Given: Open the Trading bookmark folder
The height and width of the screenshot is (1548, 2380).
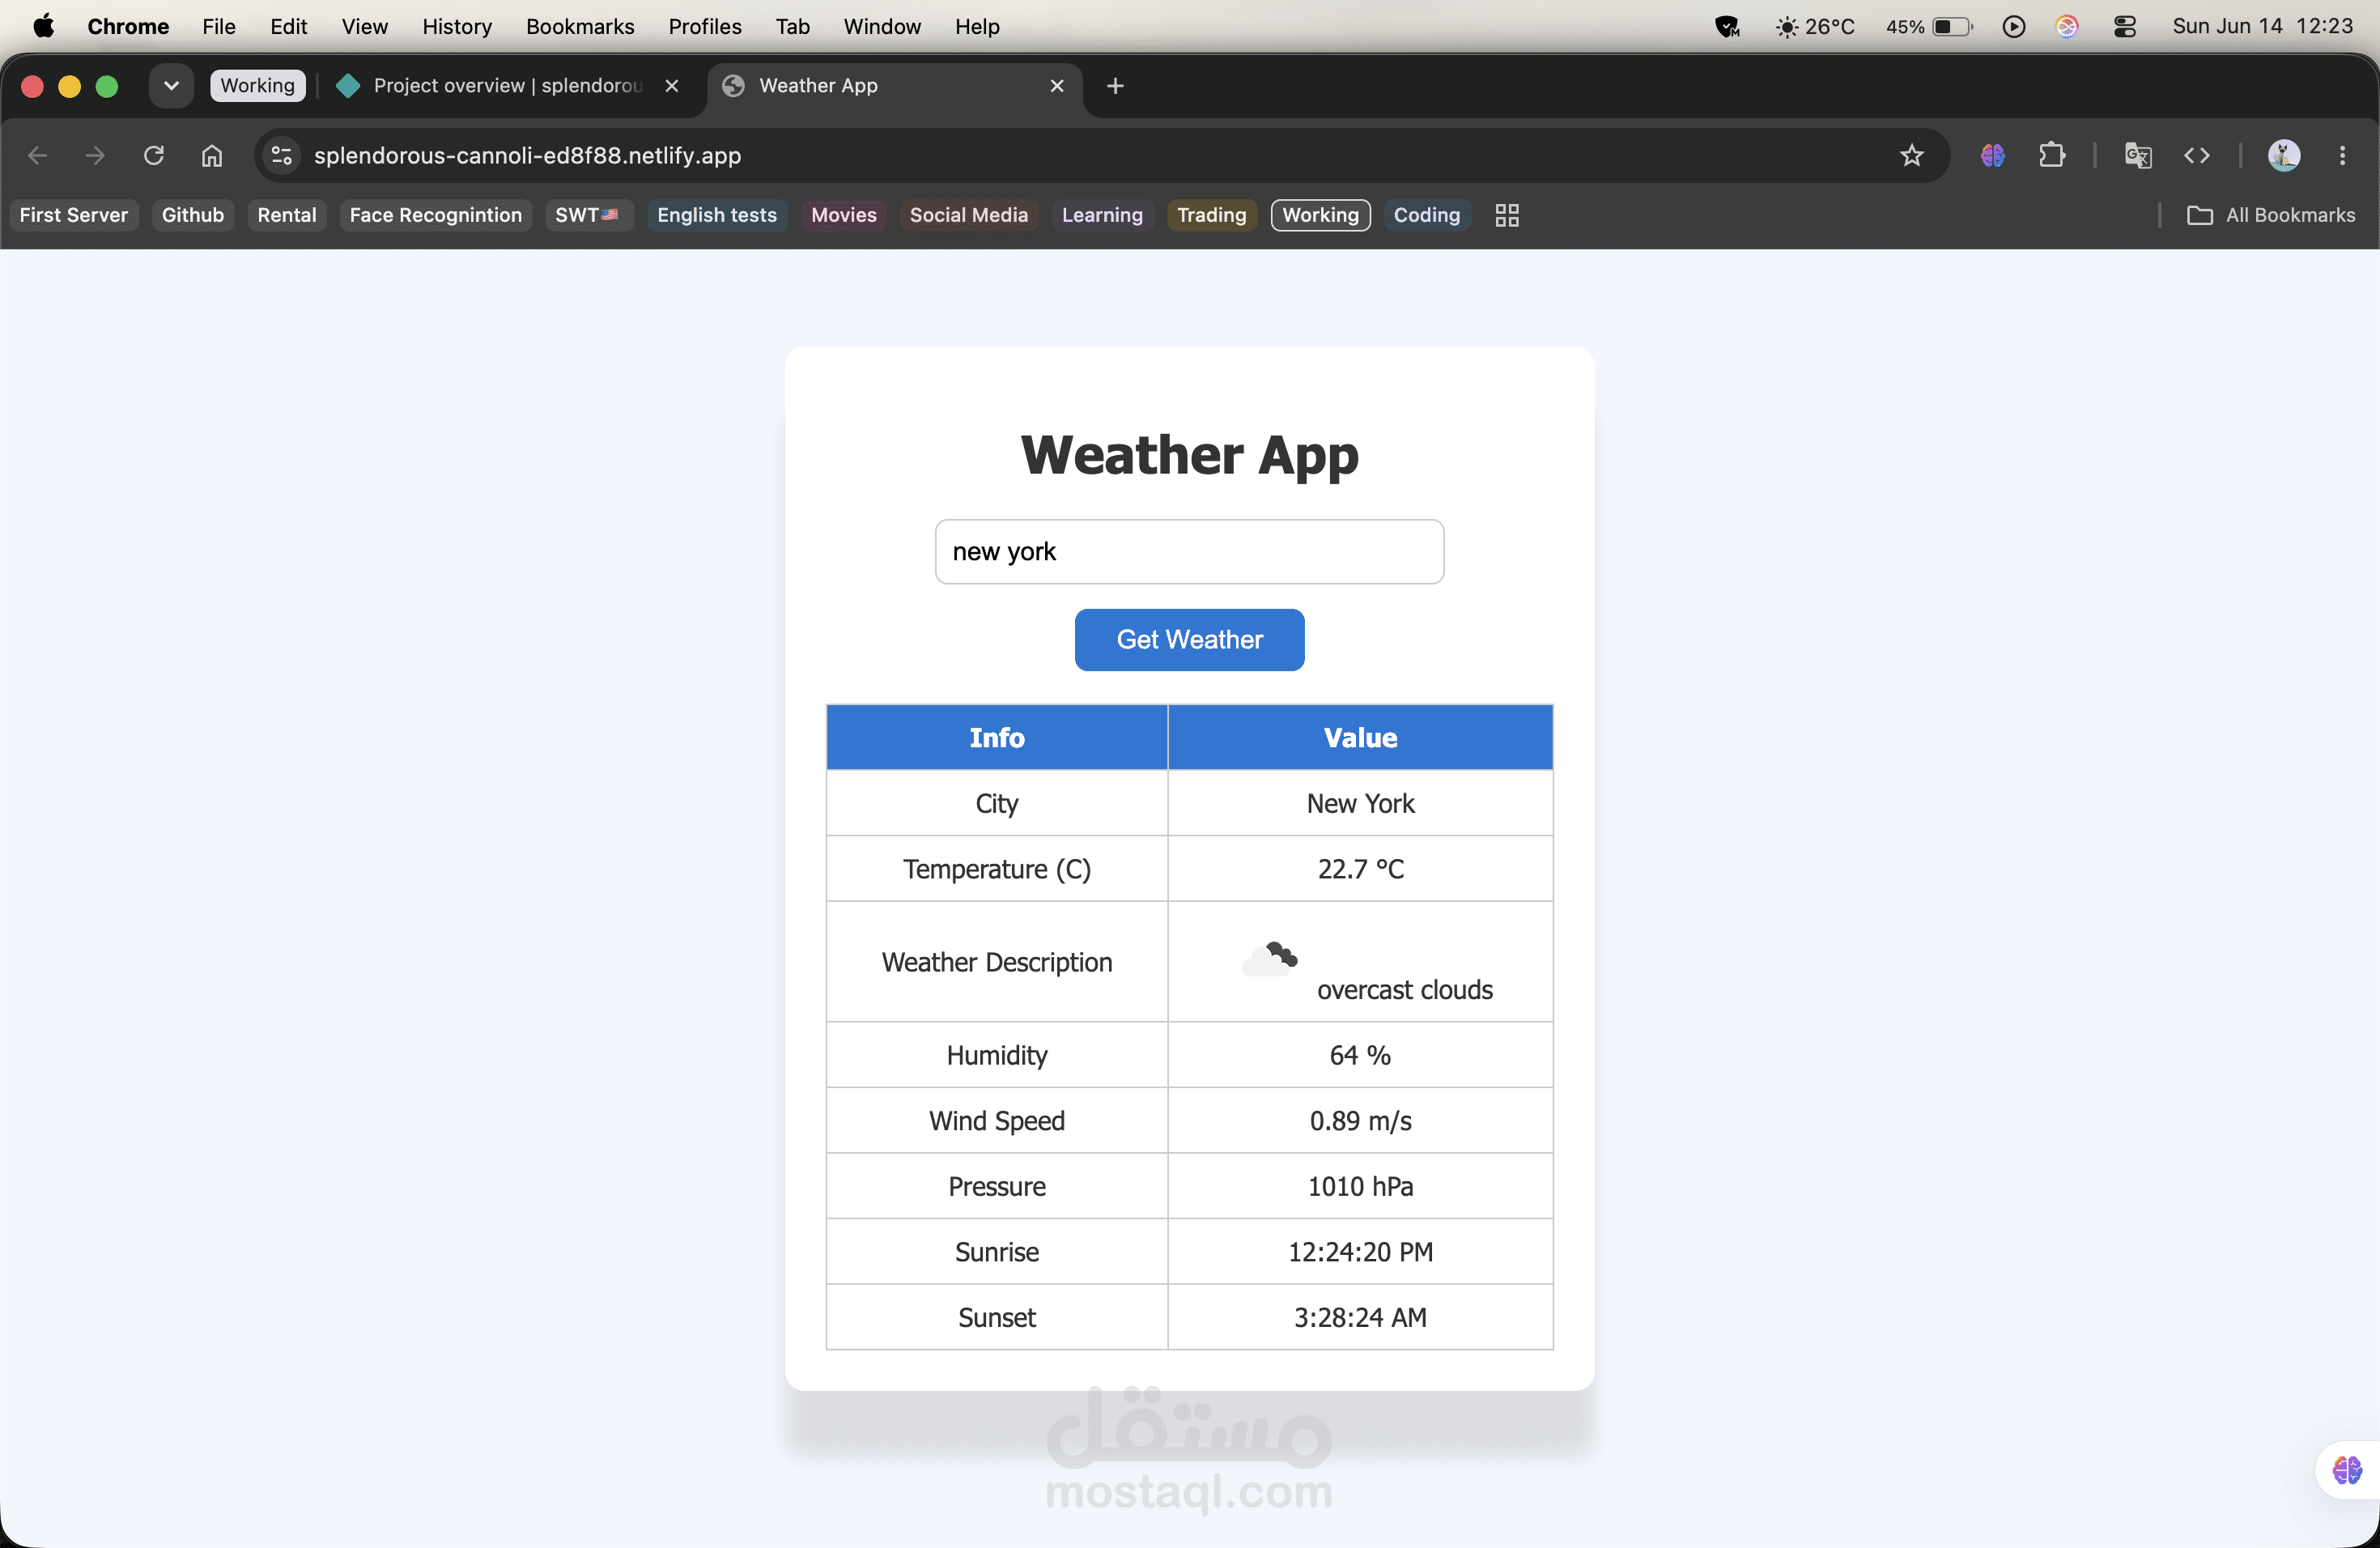Looking at the screenshot, I should (x=1212, y=215).
